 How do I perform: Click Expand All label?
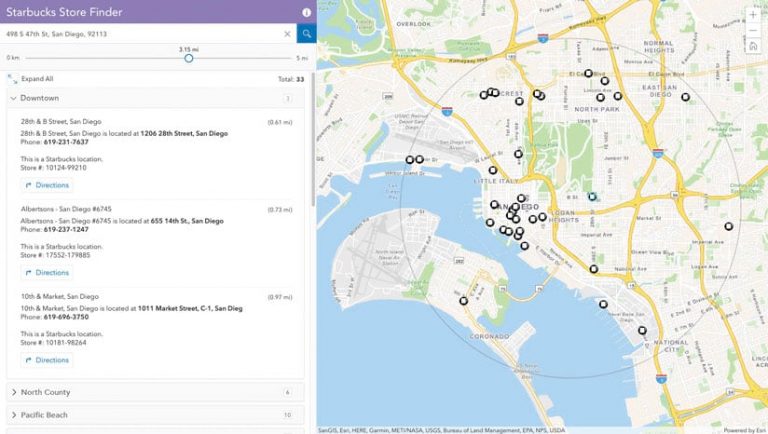pos(37,79)
